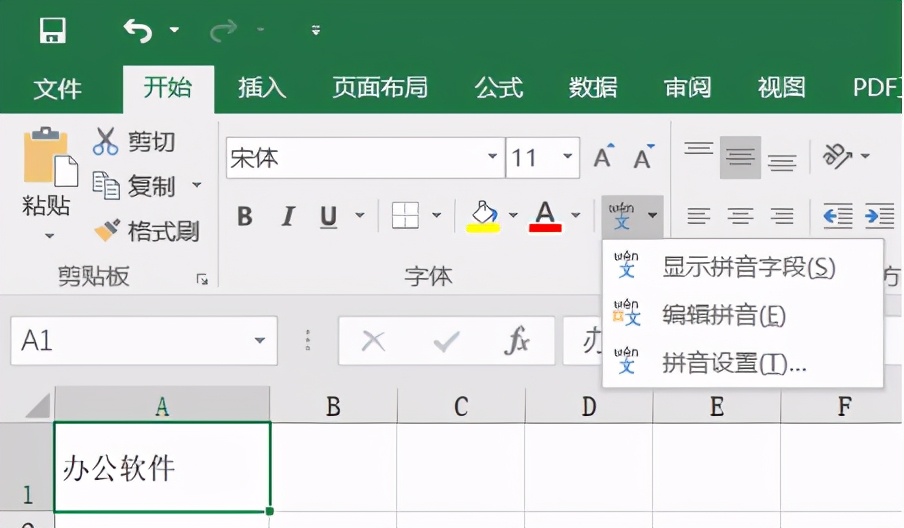Click 复制 to copy selection
Screen dimensions: 904x528
(x=134, y=186)
